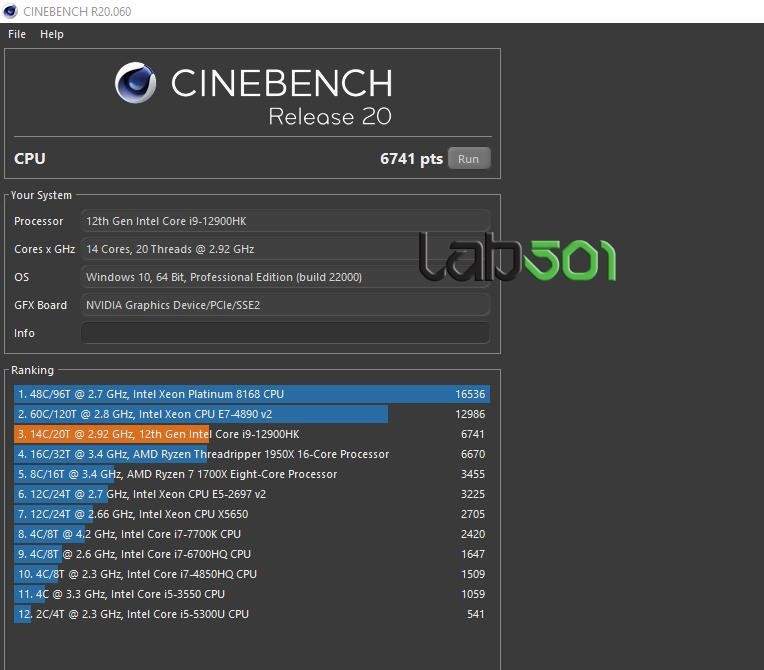Image resolution: width=764 pixels, height=670 pixels.
Task: Select the Xeon Platinum 8168 ranking row
Action: 252,394
